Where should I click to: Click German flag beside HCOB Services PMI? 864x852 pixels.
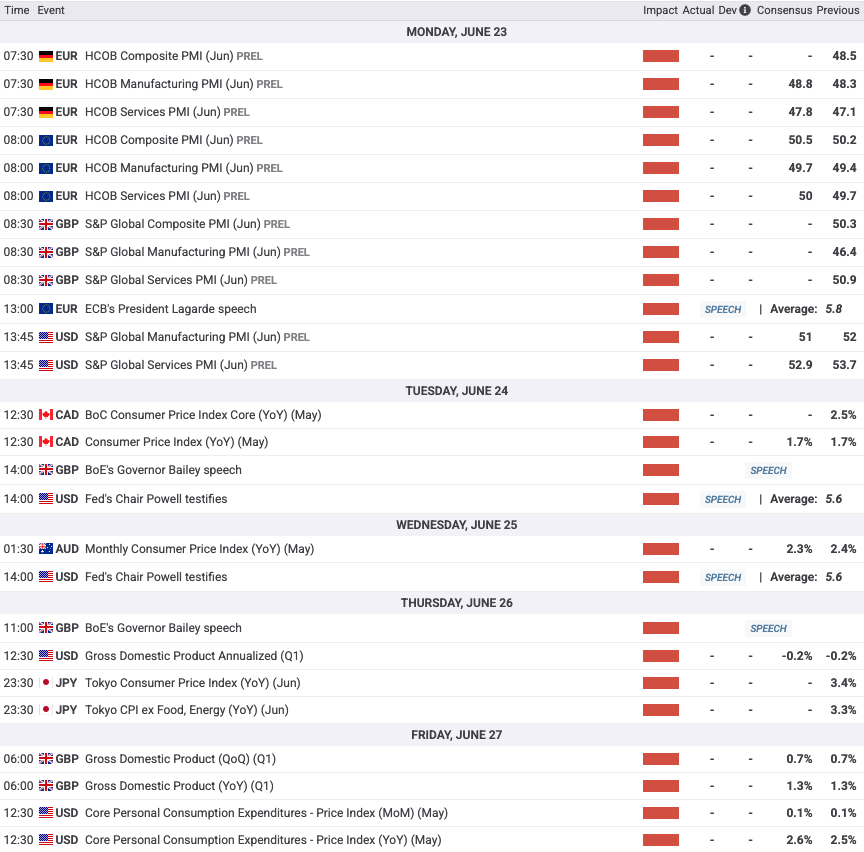point(46,112)
